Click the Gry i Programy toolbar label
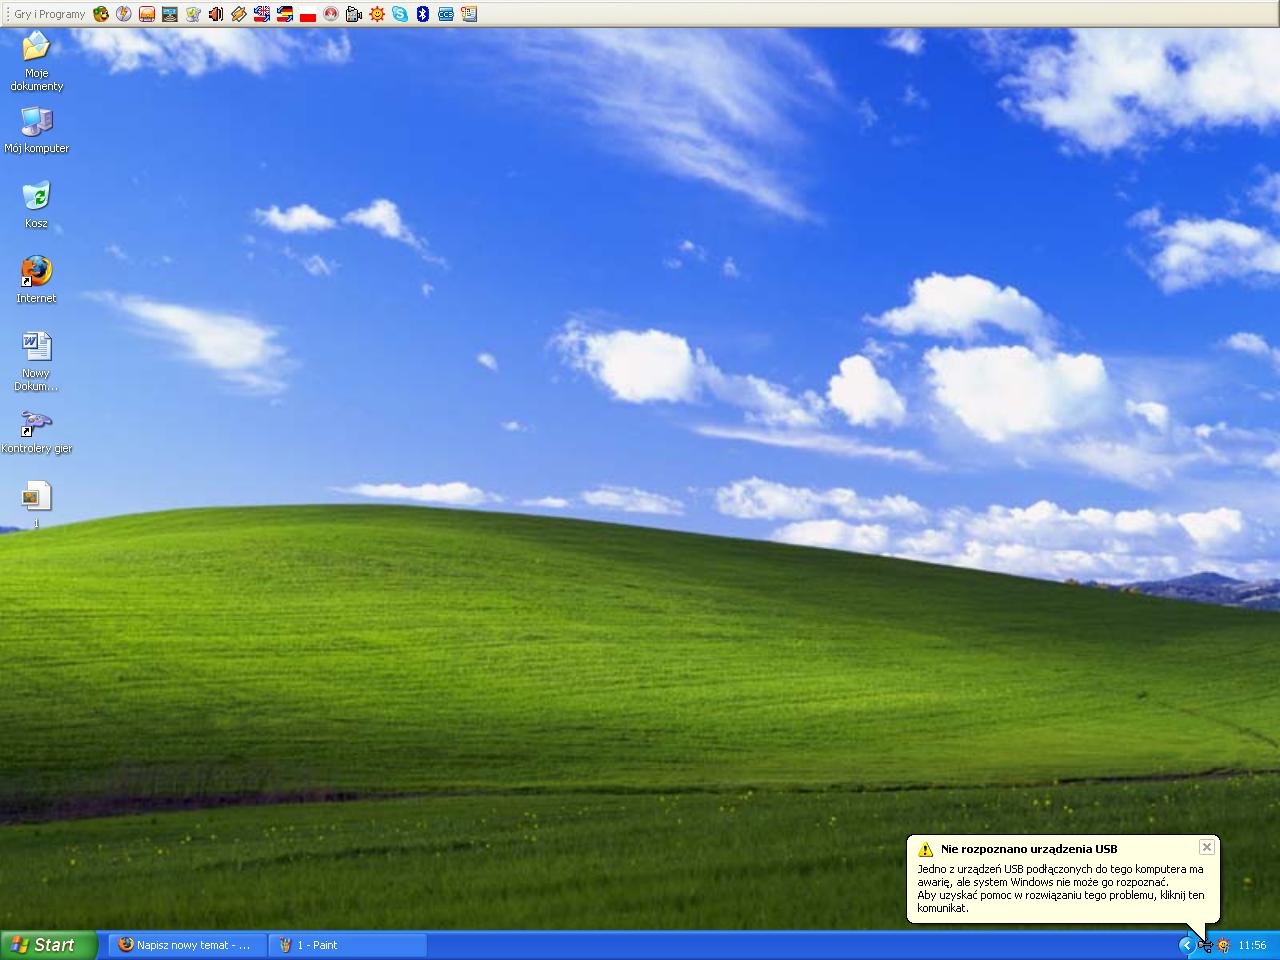The image size is (1280, 960). coord(50,14)
